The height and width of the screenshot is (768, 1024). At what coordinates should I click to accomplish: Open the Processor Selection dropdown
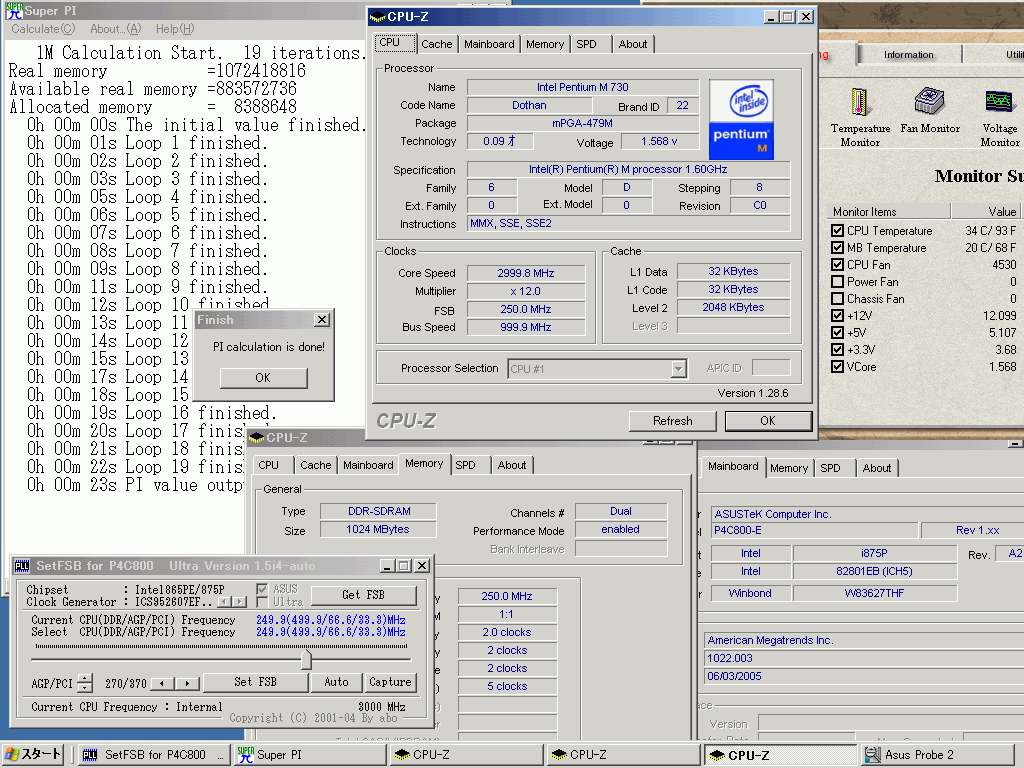[x=679, y=369]
